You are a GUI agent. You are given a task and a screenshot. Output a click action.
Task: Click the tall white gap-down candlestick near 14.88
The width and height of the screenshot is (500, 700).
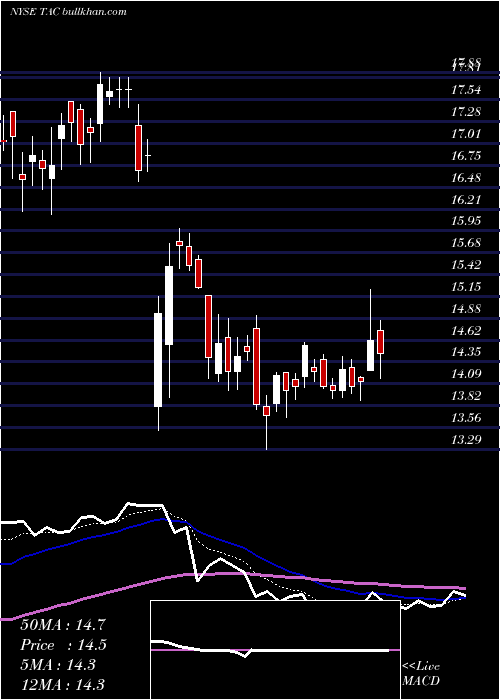158,360
